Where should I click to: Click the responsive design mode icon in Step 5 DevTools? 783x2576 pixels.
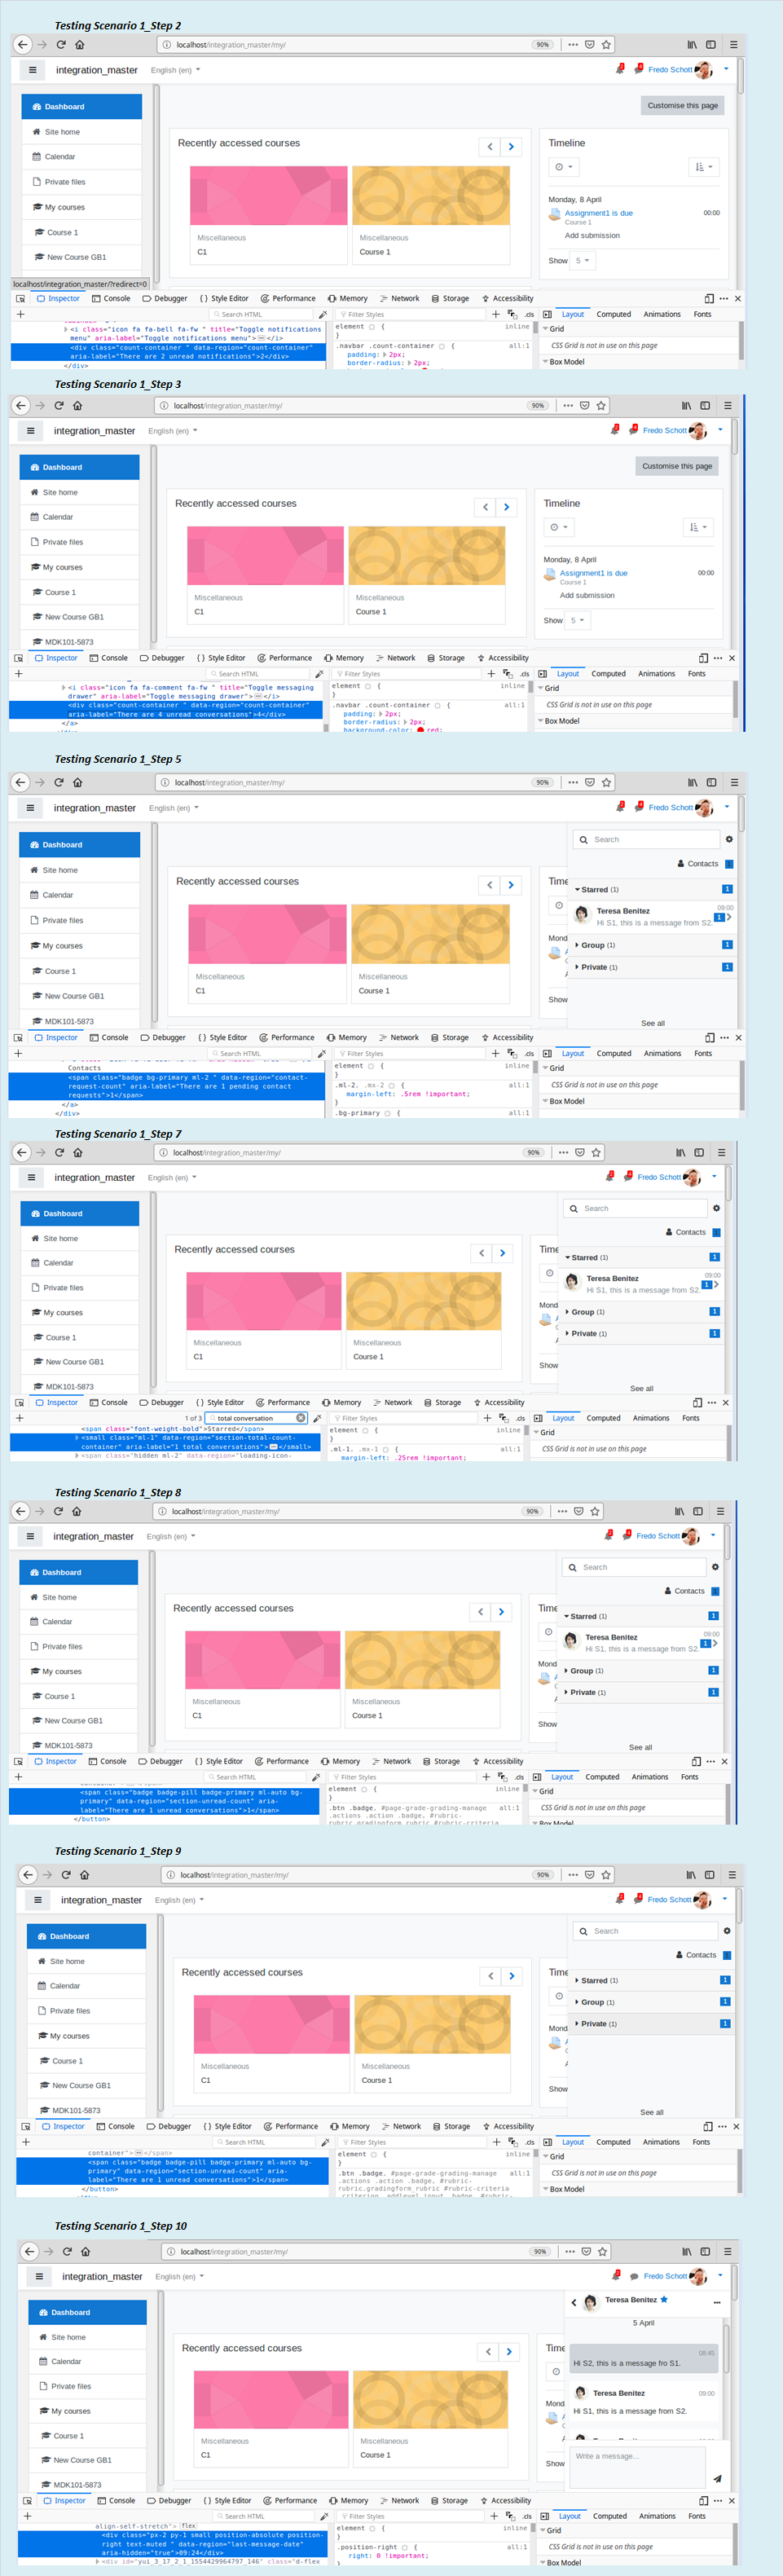[709, 1037]
